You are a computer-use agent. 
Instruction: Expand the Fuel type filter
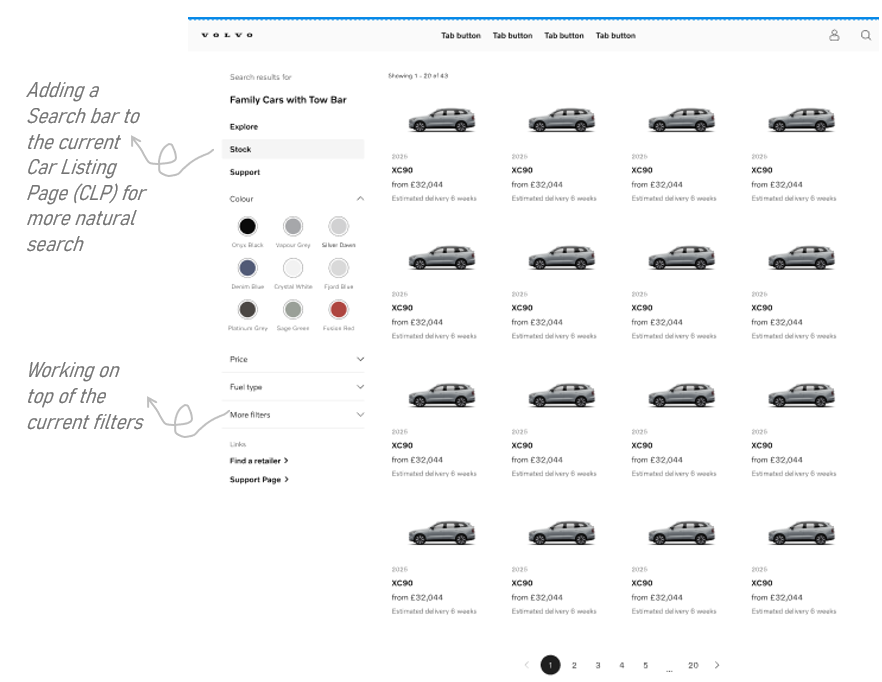pyautogui.click(x=293, y=387)
